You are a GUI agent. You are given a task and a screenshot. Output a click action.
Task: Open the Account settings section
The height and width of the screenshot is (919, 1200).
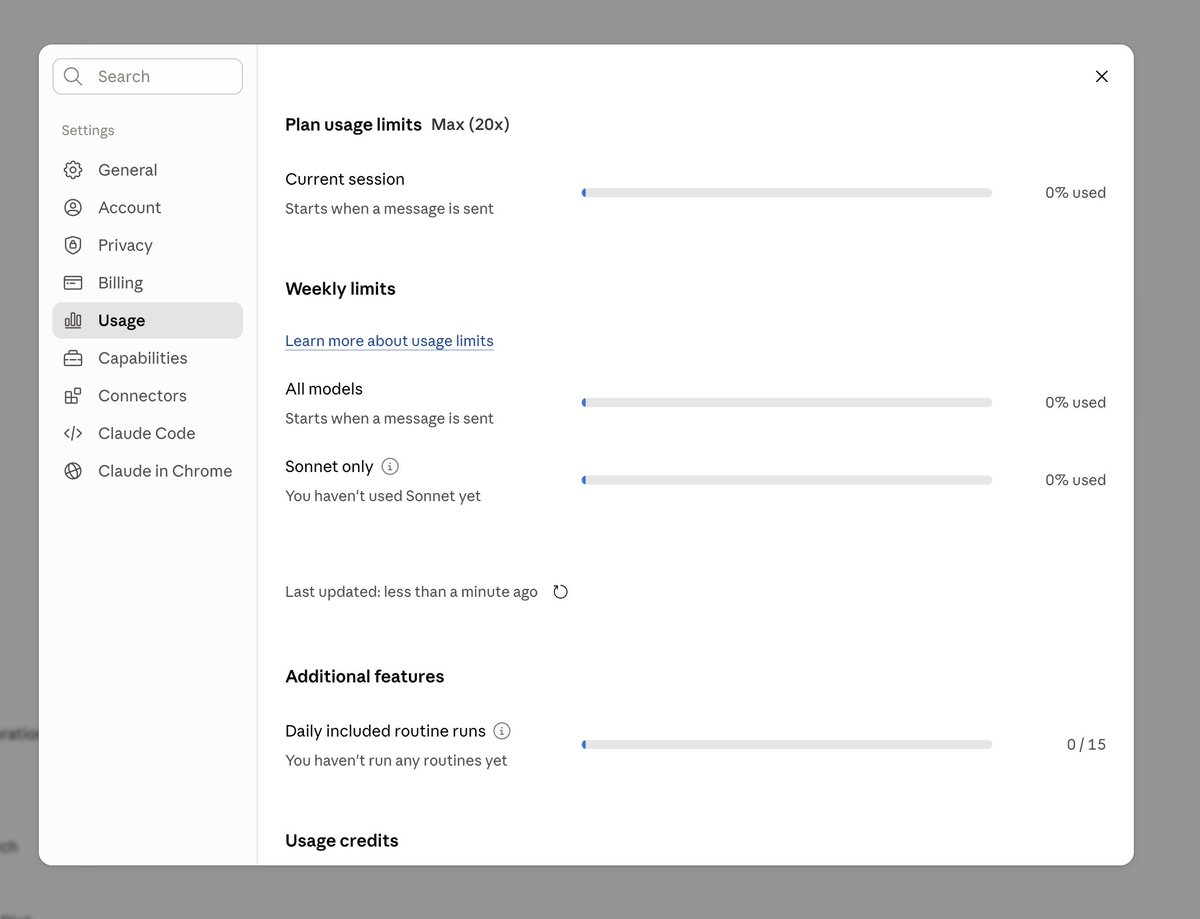[148, 208]
